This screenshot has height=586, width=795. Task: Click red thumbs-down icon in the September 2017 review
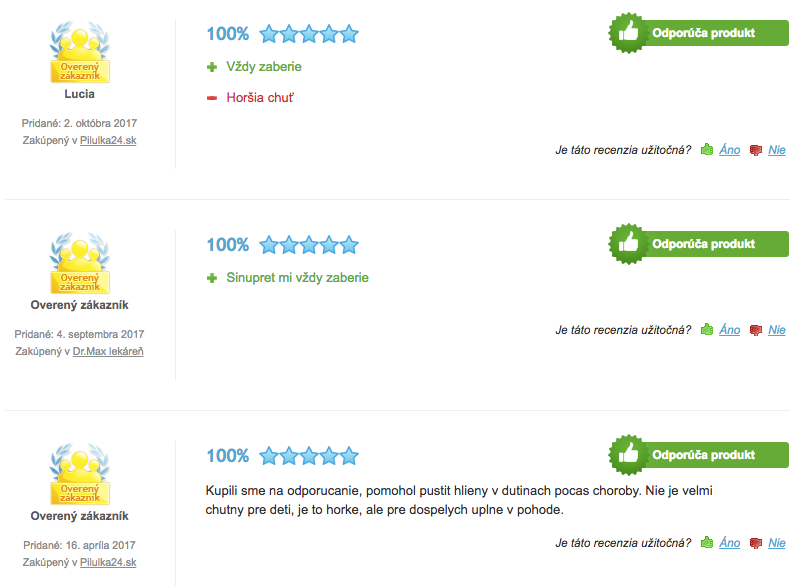pos(755,330)
